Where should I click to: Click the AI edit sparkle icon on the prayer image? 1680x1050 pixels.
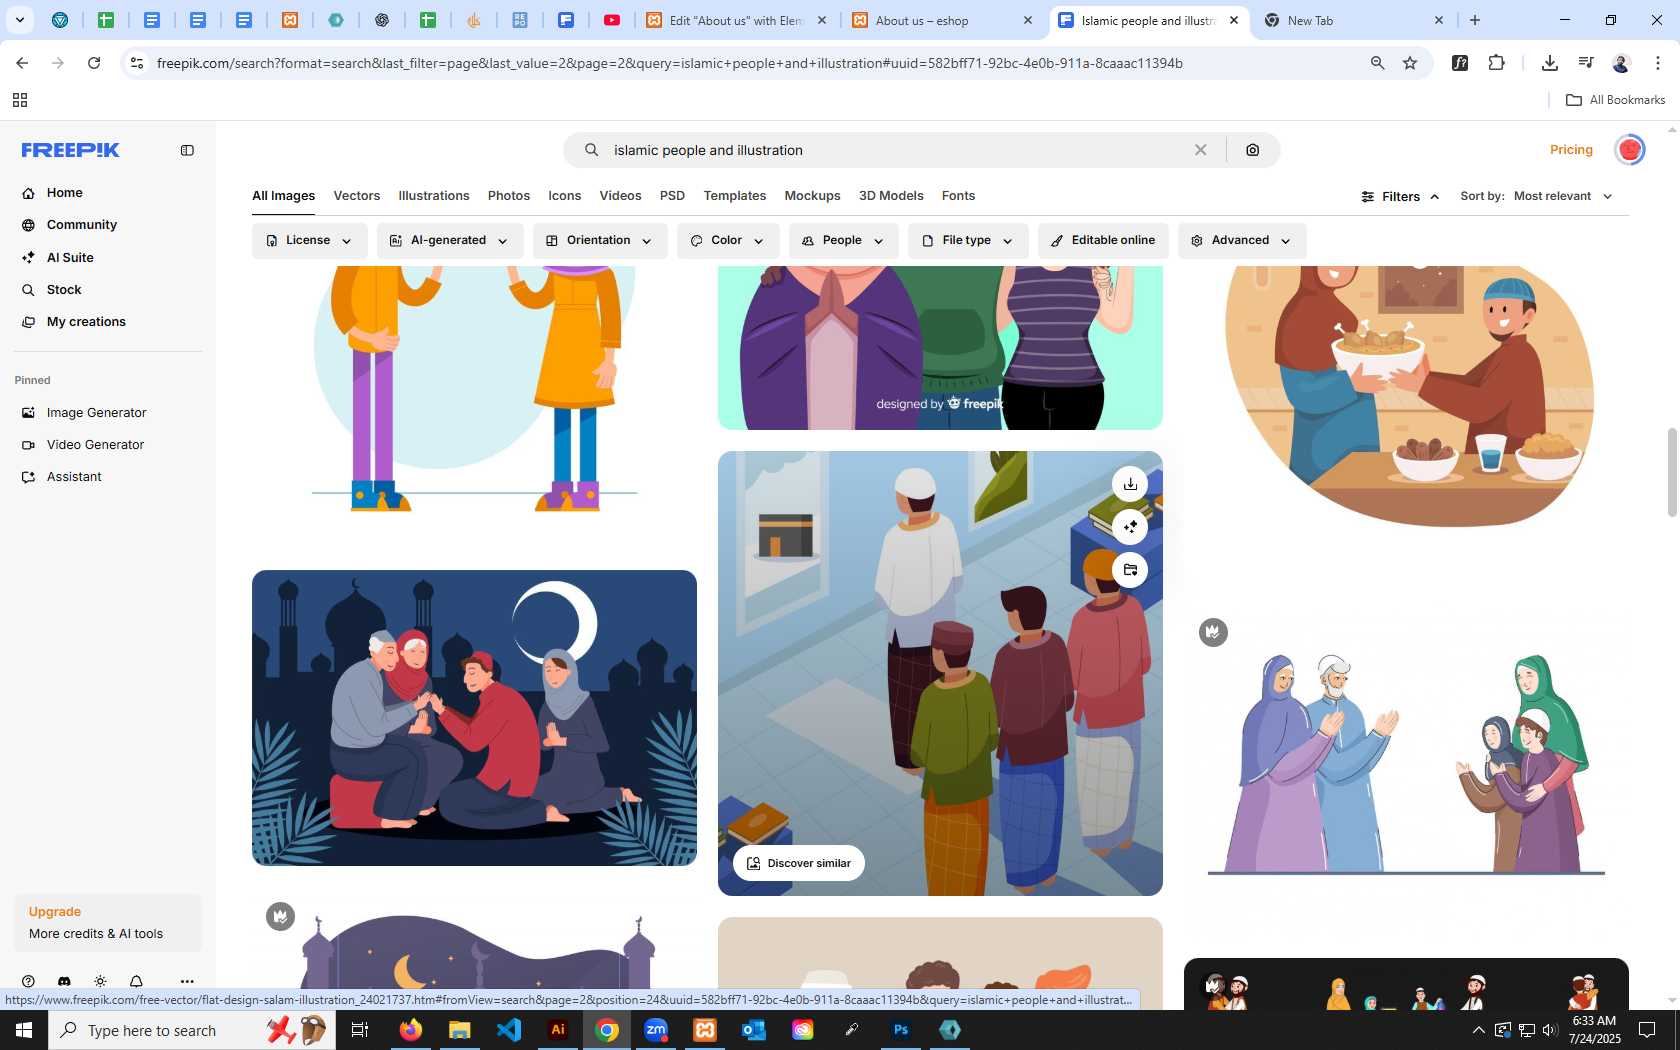(1130, 527)
